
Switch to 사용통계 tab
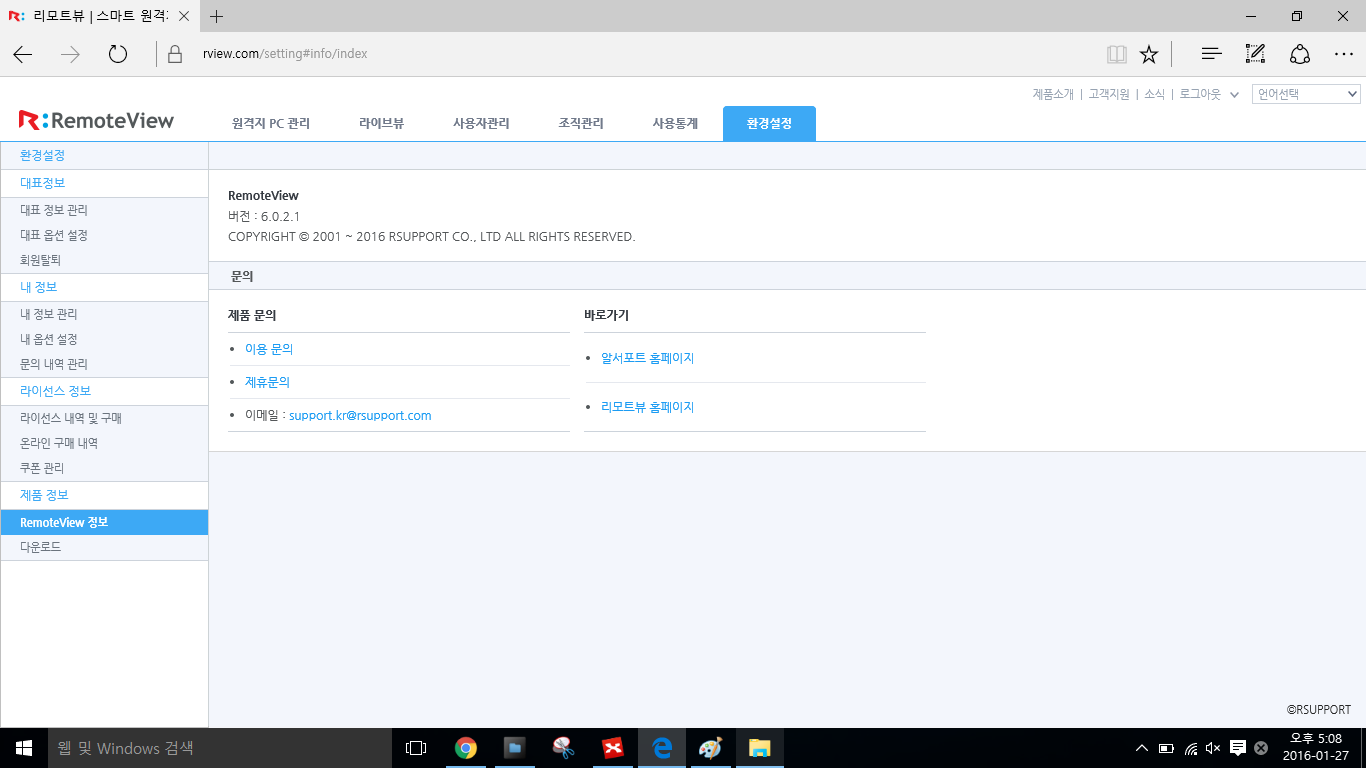(x=675, y=124)
